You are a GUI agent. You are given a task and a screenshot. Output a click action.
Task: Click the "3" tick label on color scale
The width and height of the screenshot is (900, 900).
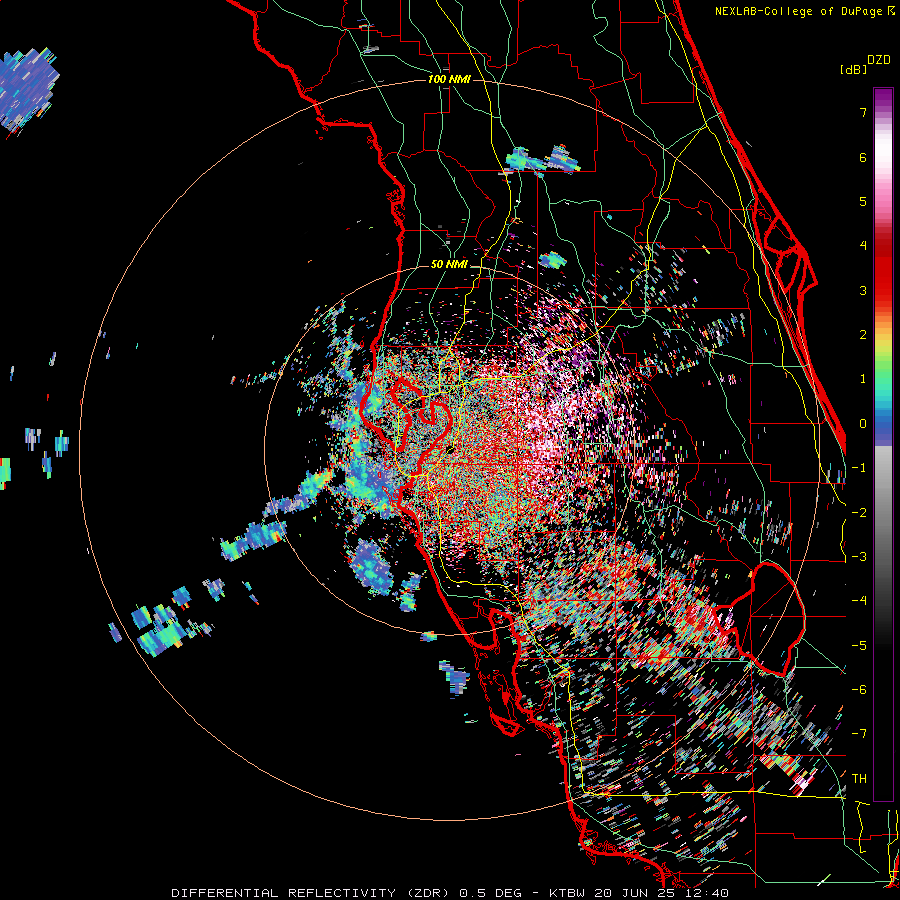coord(863,290)
